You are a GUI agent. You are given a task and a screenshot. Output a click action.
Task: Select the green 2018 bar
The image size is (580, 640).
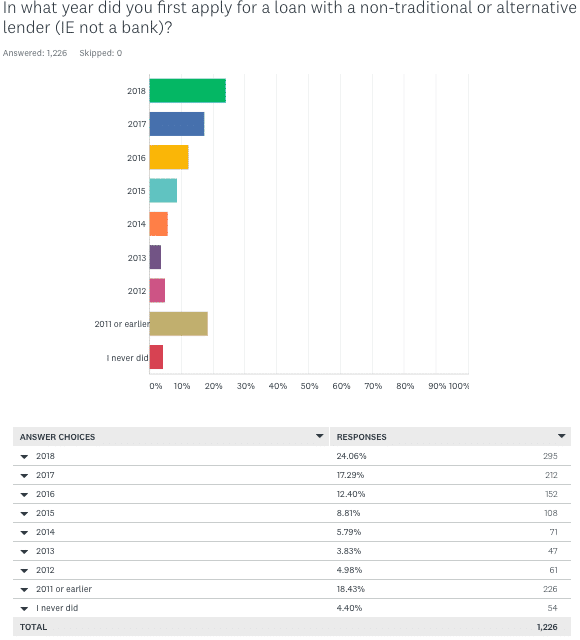pos(188,91)
